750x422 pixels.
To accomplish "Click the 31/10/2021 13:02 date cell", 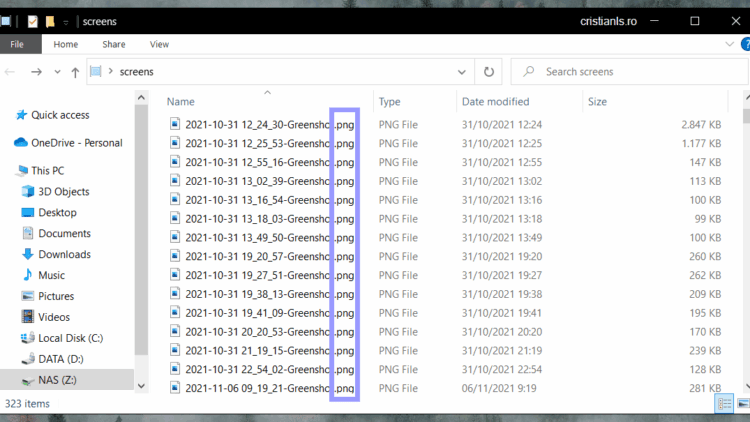I will (x=502, y=181).
